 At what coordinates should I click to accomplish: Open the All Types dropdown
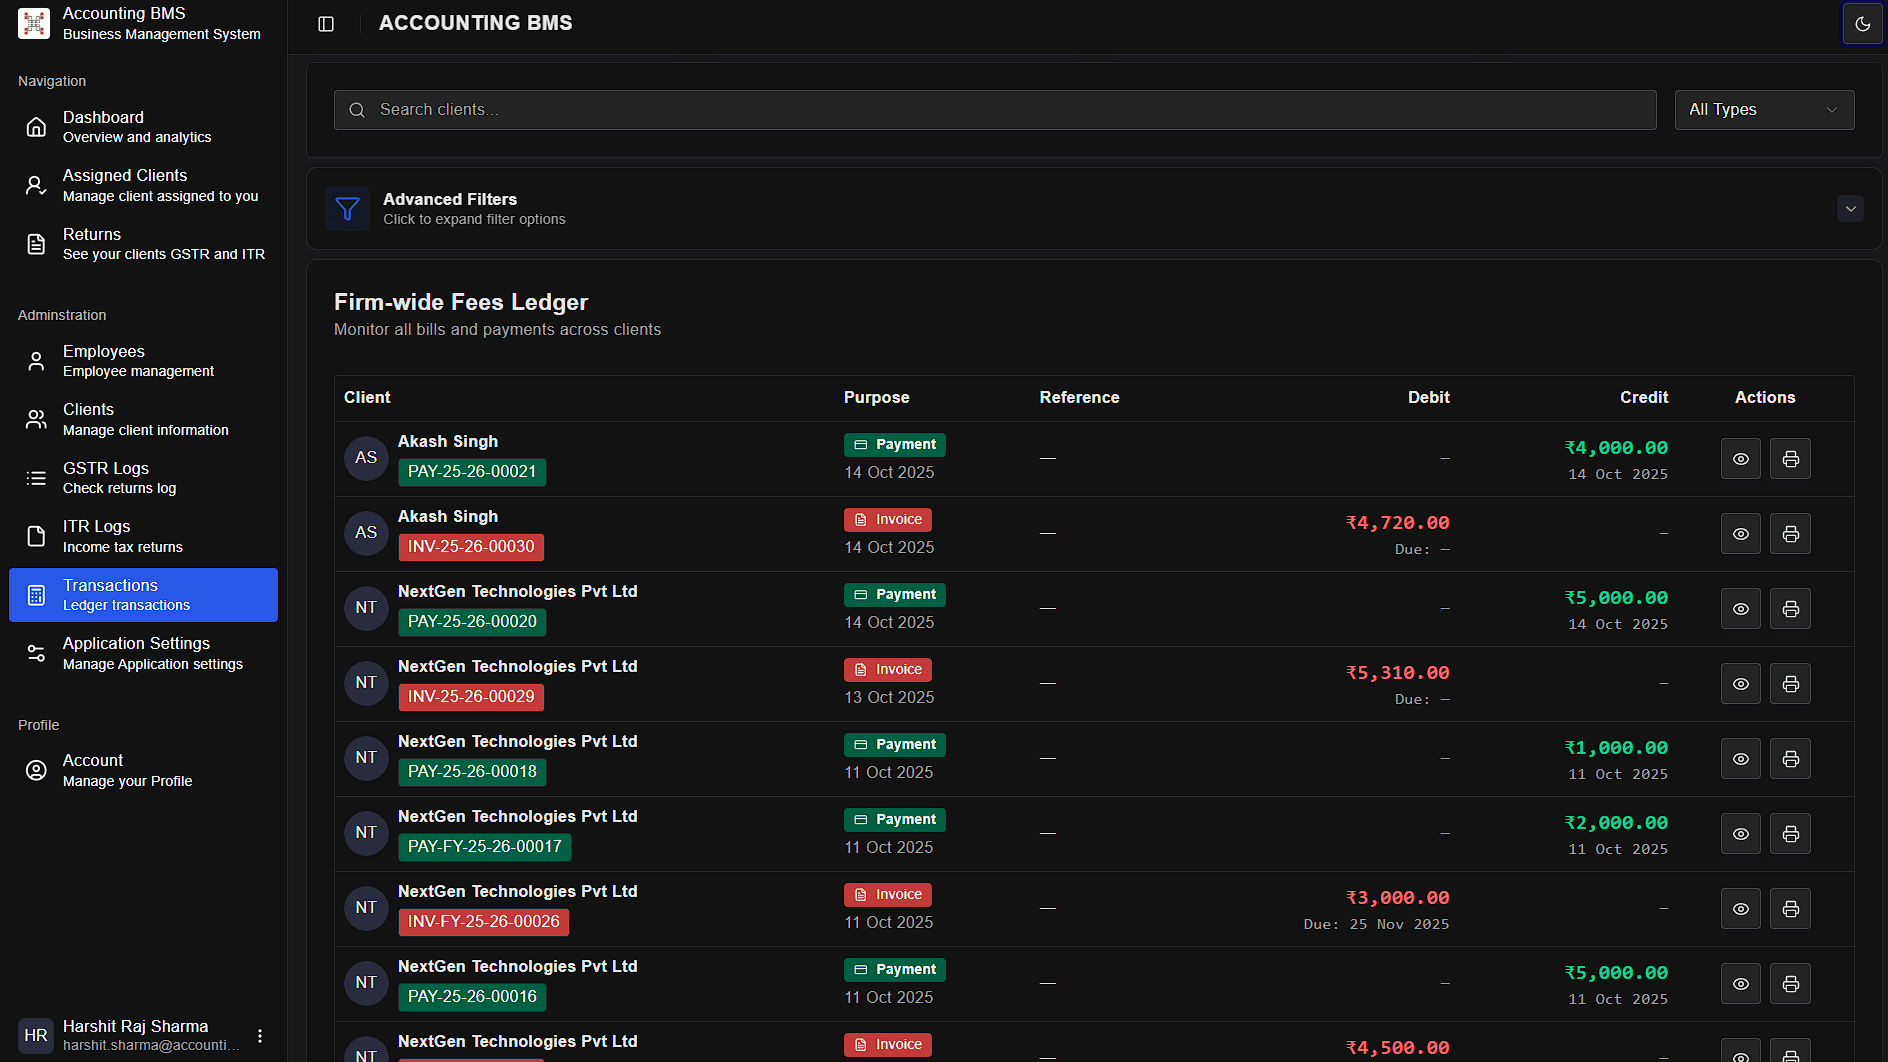pyautogui.click(x=1764, y=109)
